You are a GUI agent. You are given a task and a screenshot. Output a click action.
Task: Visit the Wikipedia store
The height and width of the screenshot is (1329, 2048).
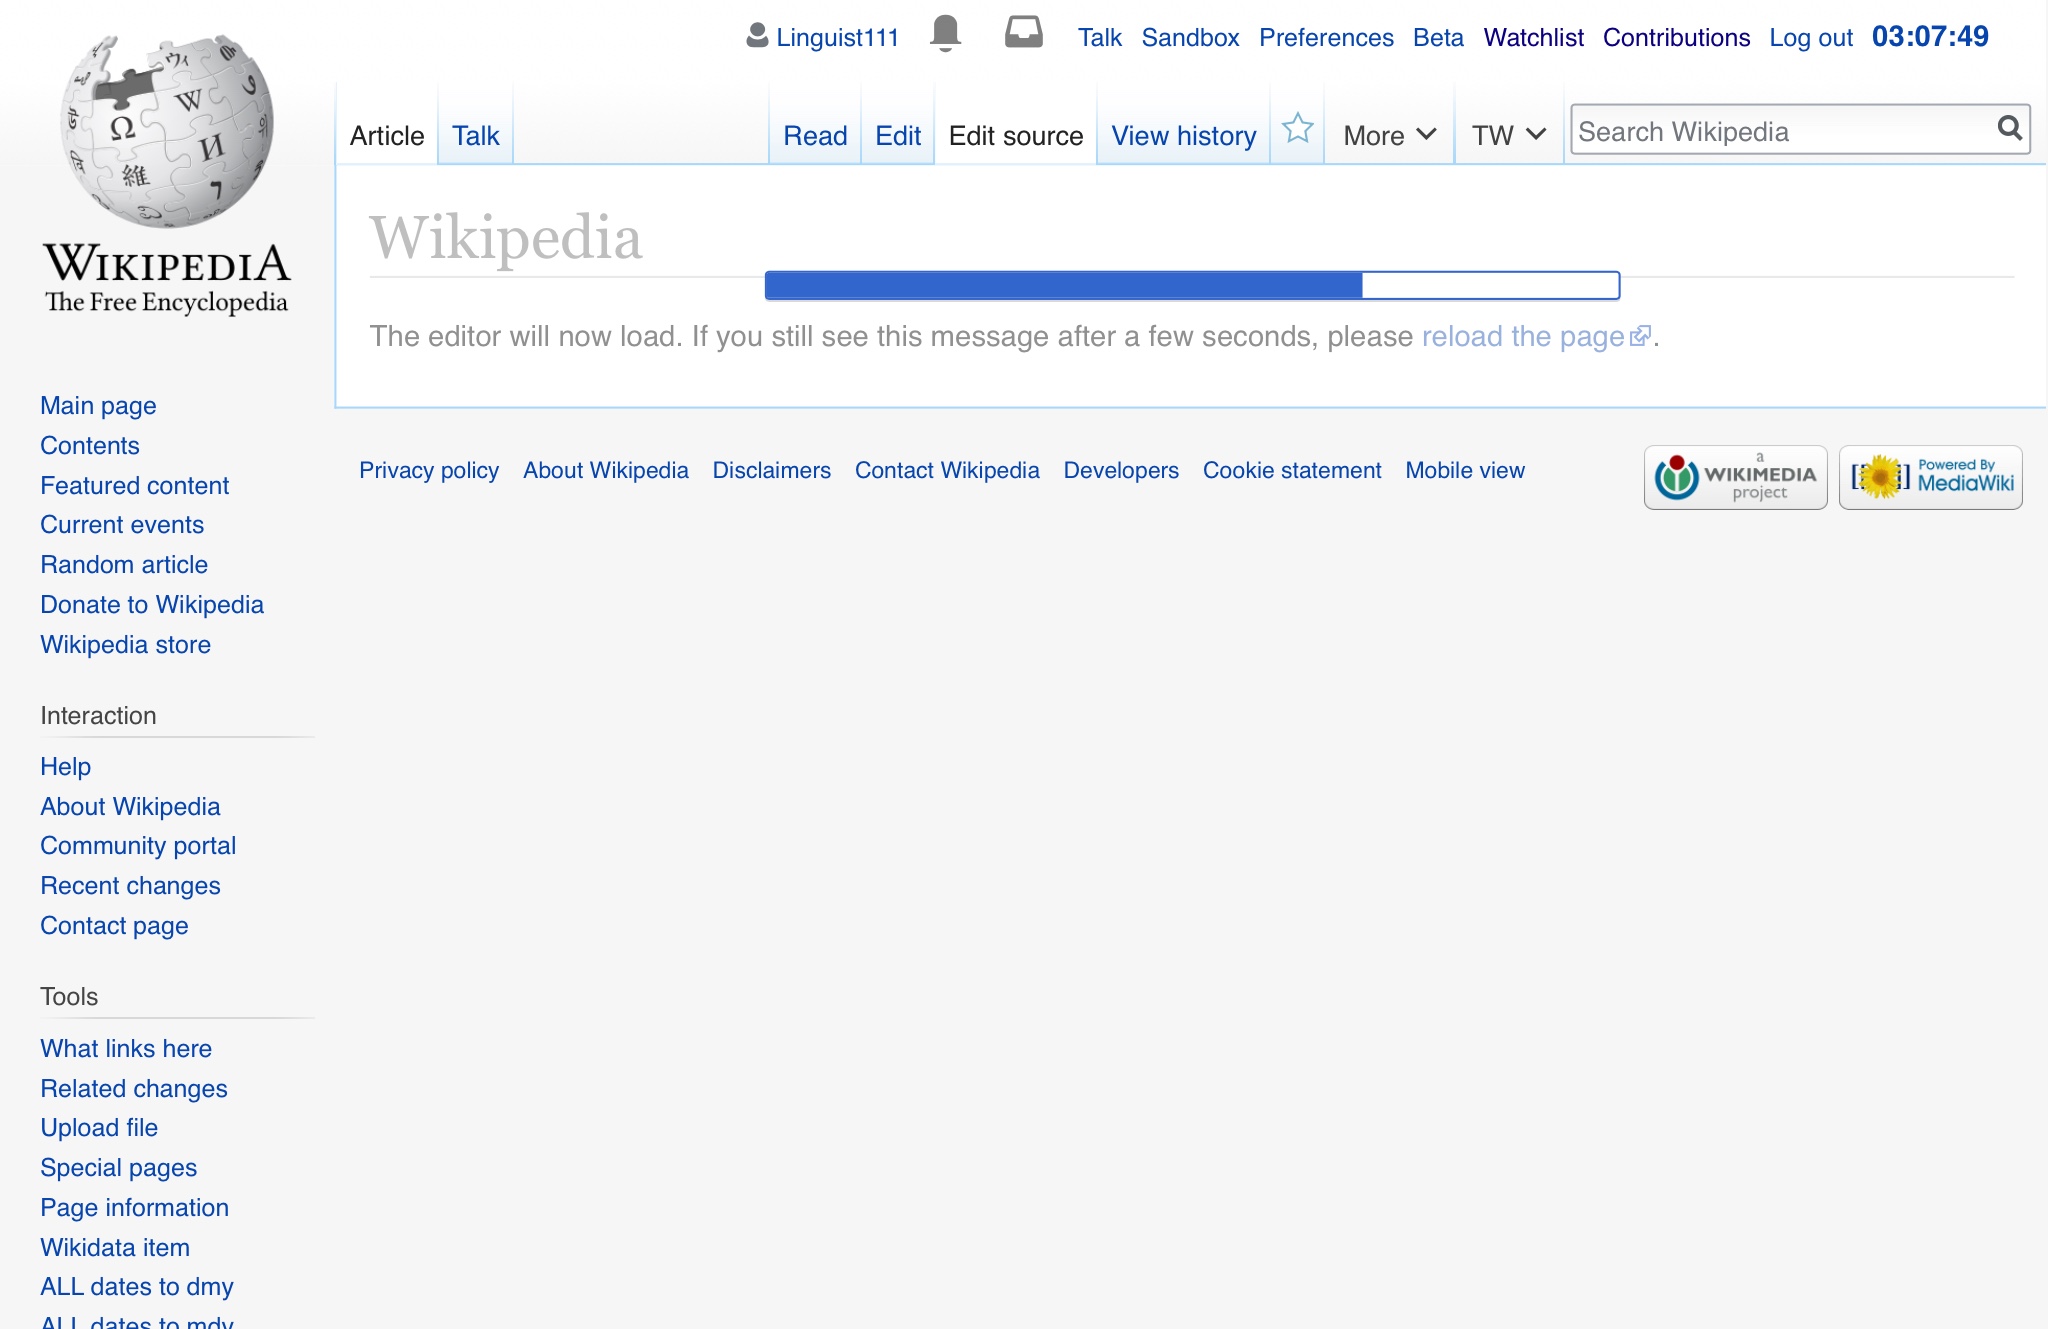[x=126, y=644]
